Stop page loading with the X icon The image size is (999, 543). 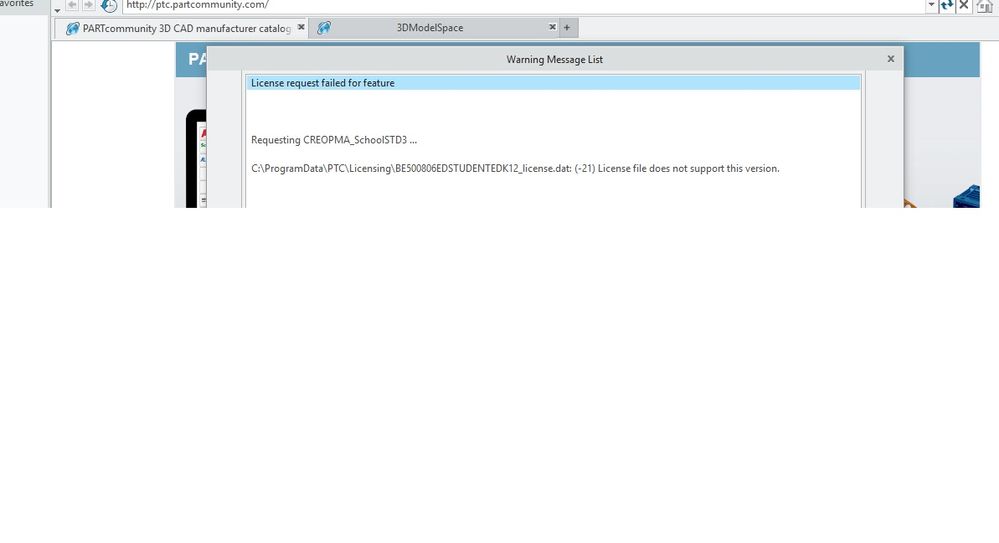tap(964, 5)
